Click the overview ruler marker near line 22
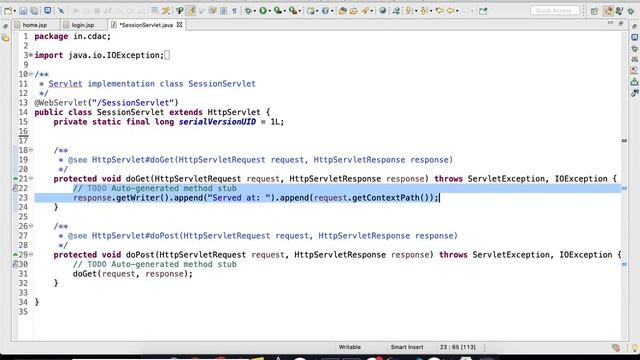The height and width of the screenshot is (360, 640). pyautogui.click(x=624, y=188)
